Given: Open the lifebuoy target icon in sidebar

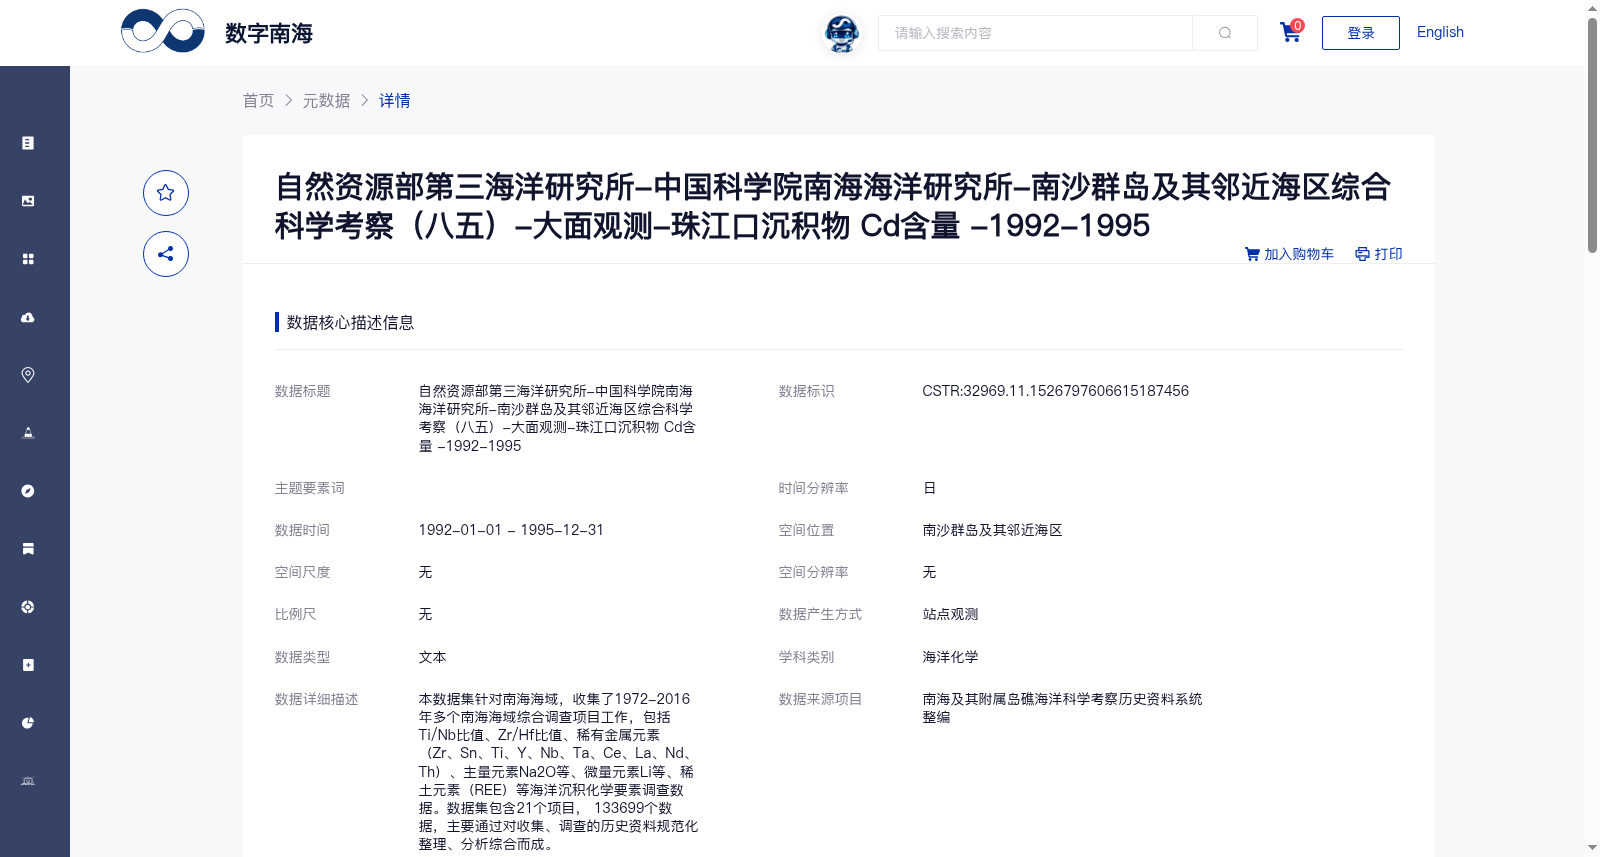Looking at the screenshot, I should pyautogui.click(x=28, y=607).
